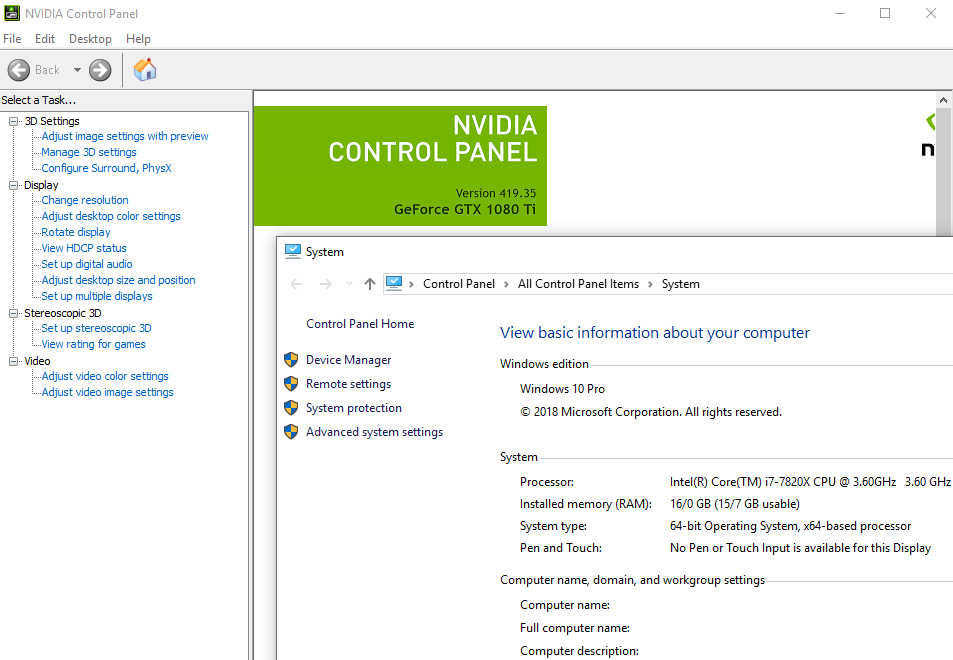The width and height of the screenshot is (953, 660).
Task: Open Set up digital audio
Action: pyautogui.click(x=87, y=264)
